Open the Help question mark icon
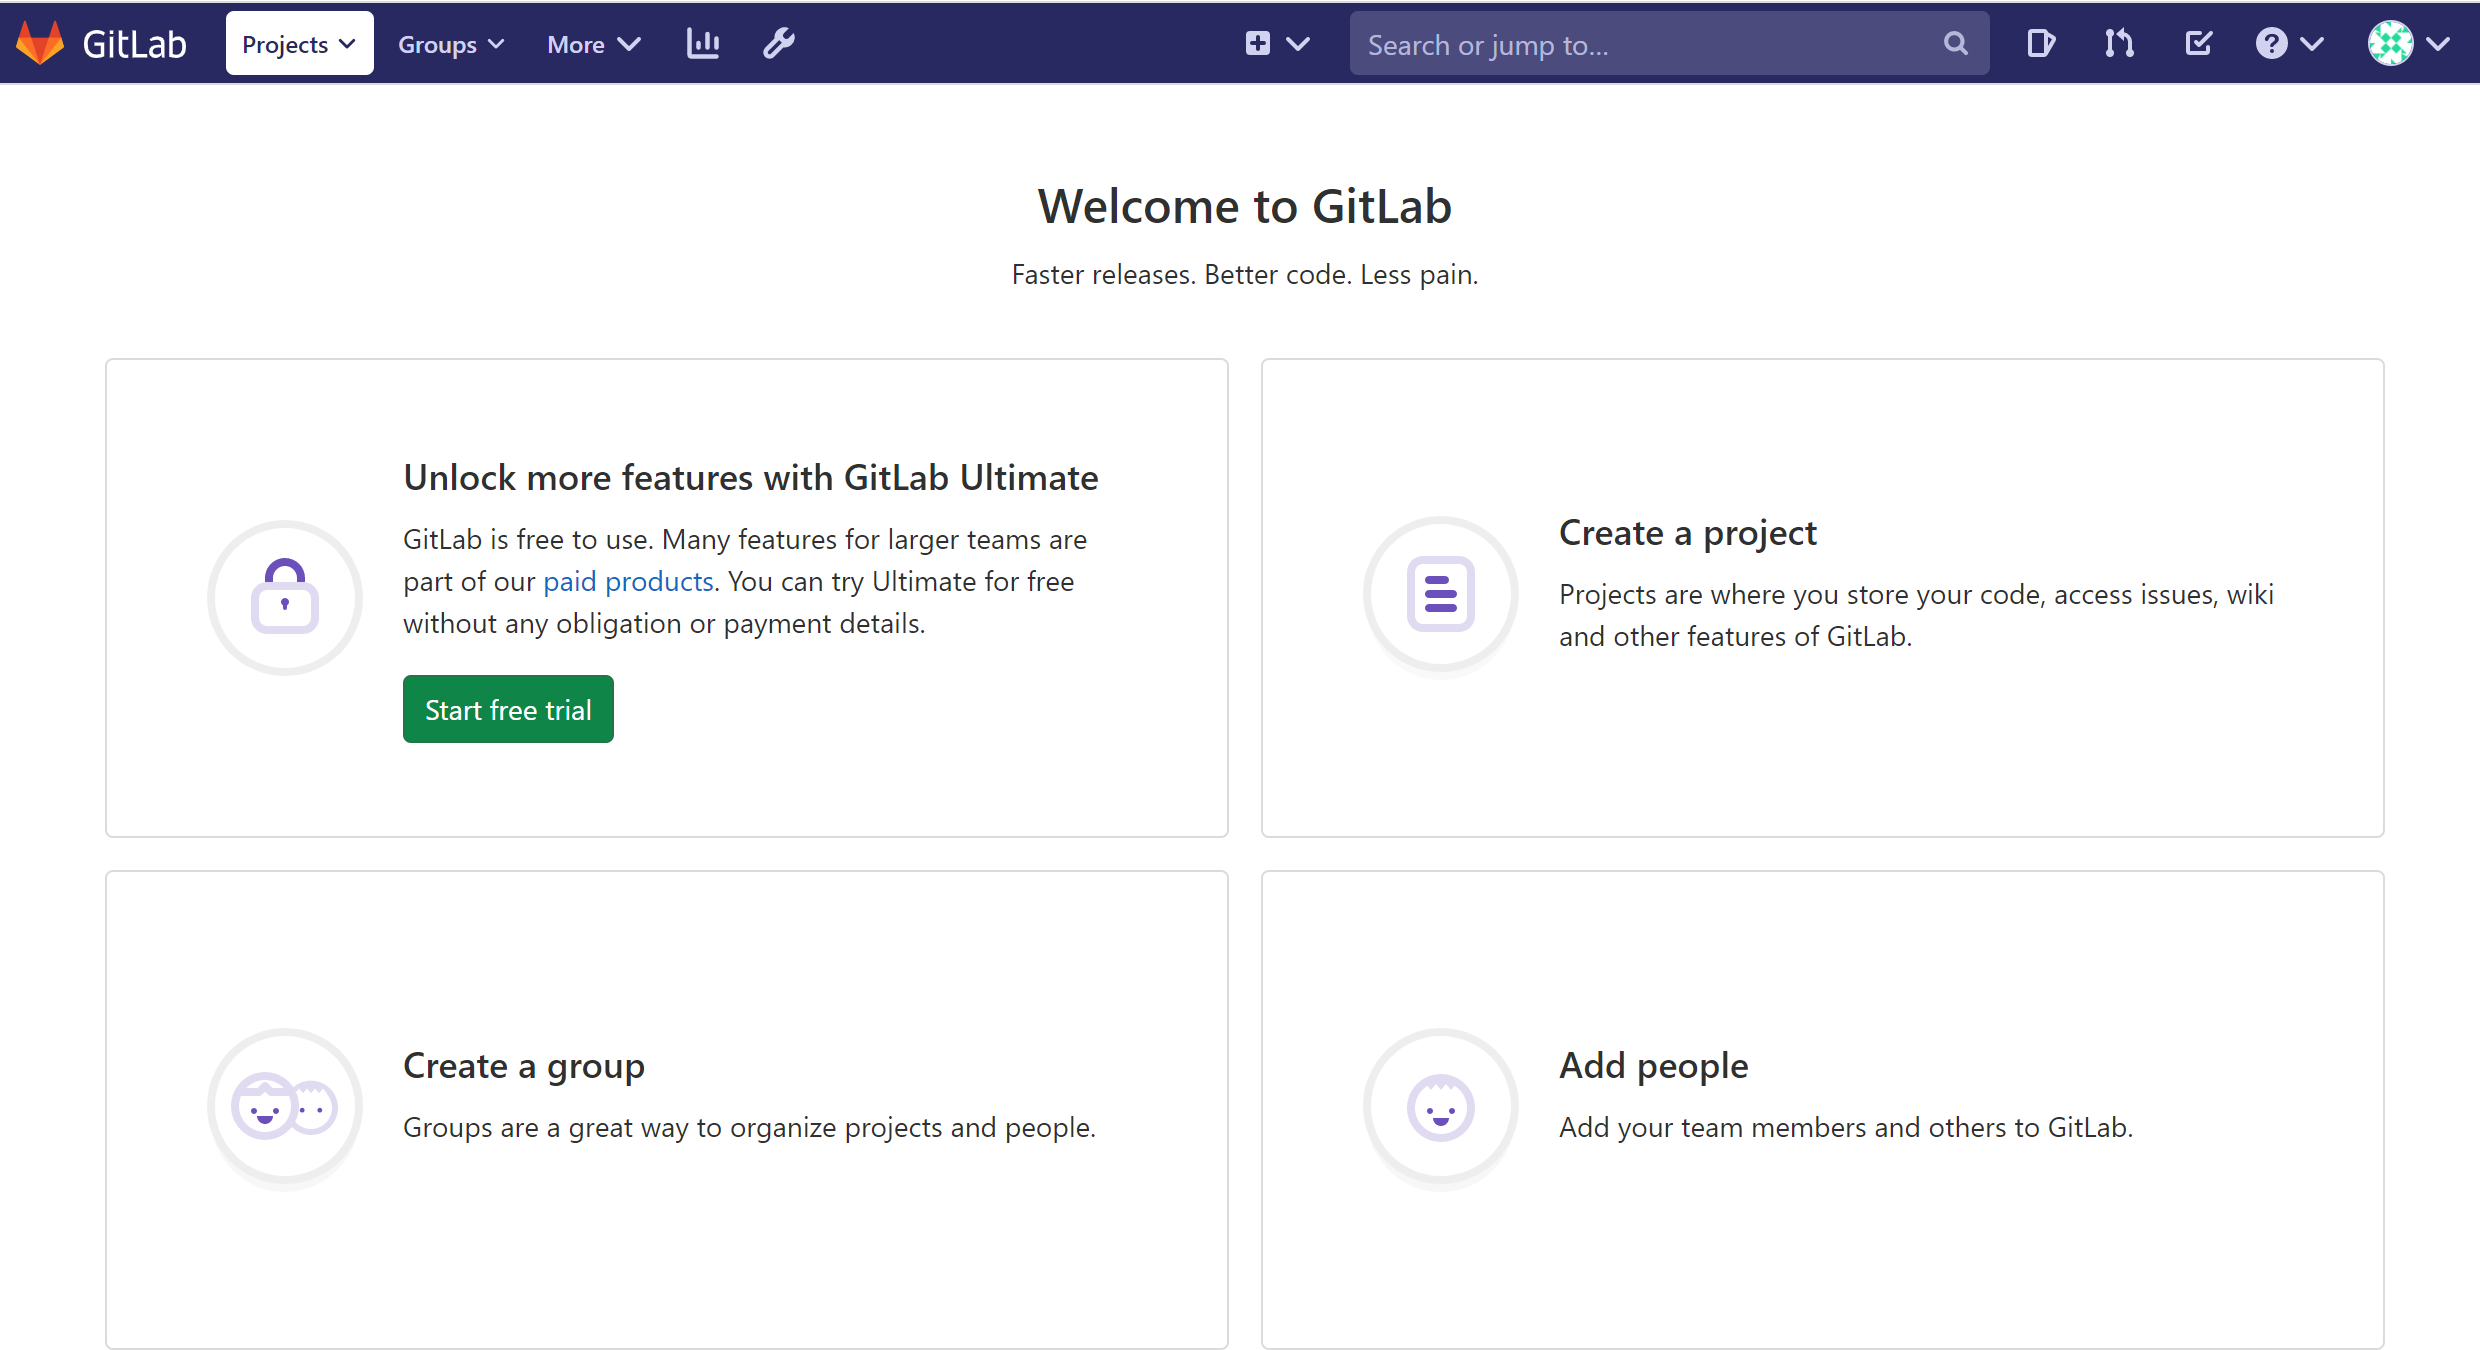The image size is (2480, 1350). click(2271, 43)
